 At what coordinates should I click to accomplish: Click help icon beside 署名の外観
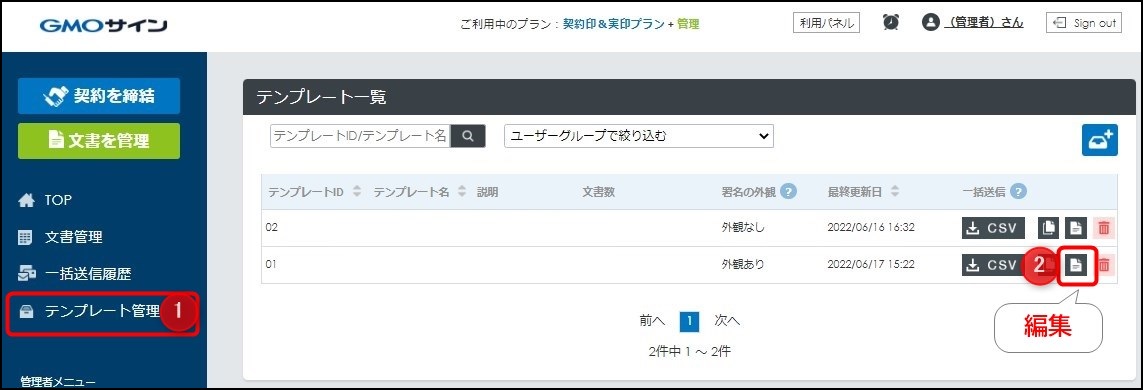pos(788,192)
